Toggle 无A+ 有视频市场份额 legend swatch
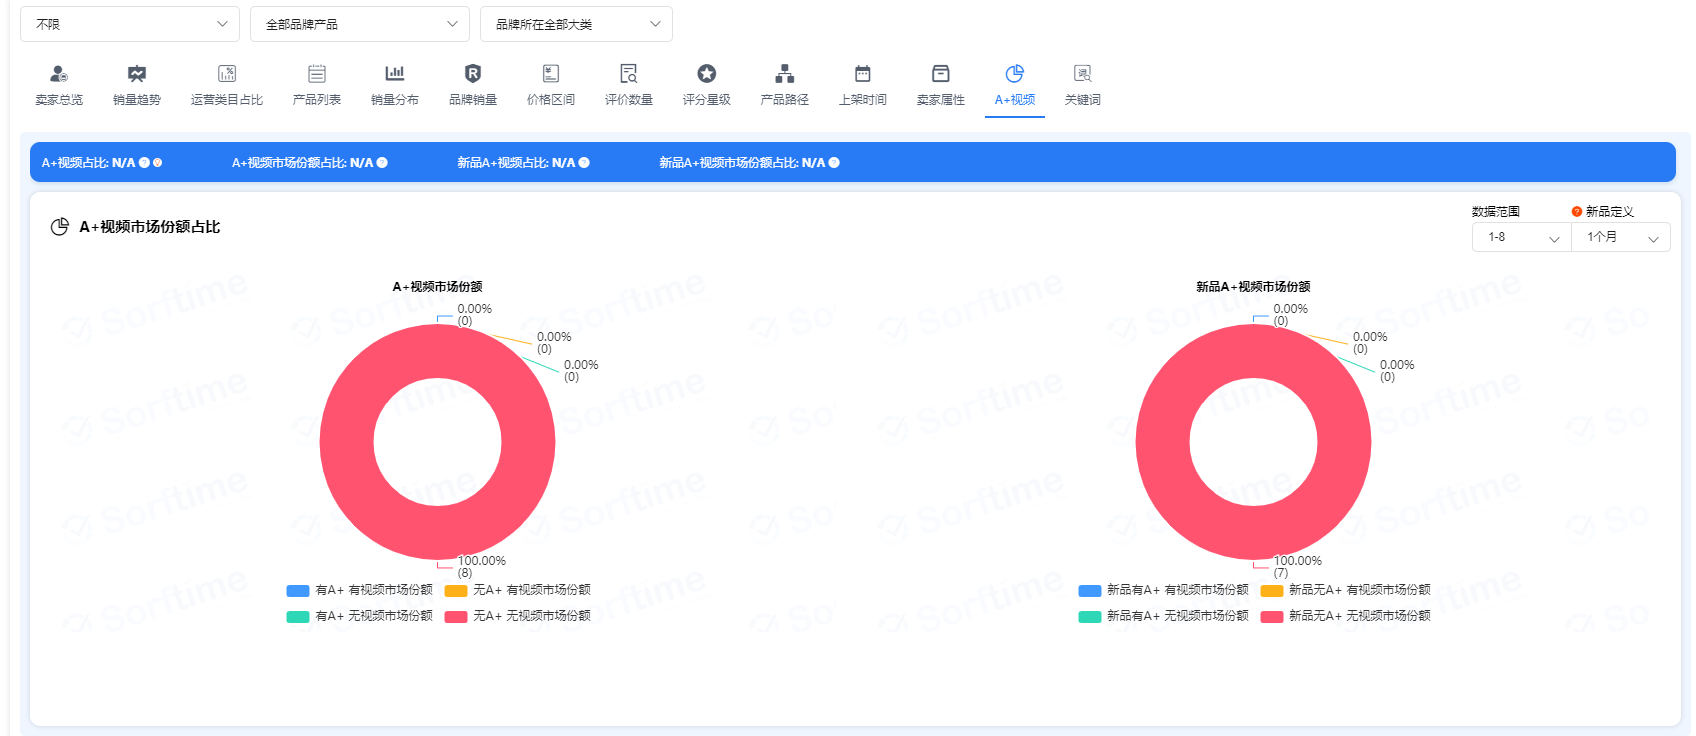The width and height of the screenshot is (1696, 736). click(x=456, y=591)
